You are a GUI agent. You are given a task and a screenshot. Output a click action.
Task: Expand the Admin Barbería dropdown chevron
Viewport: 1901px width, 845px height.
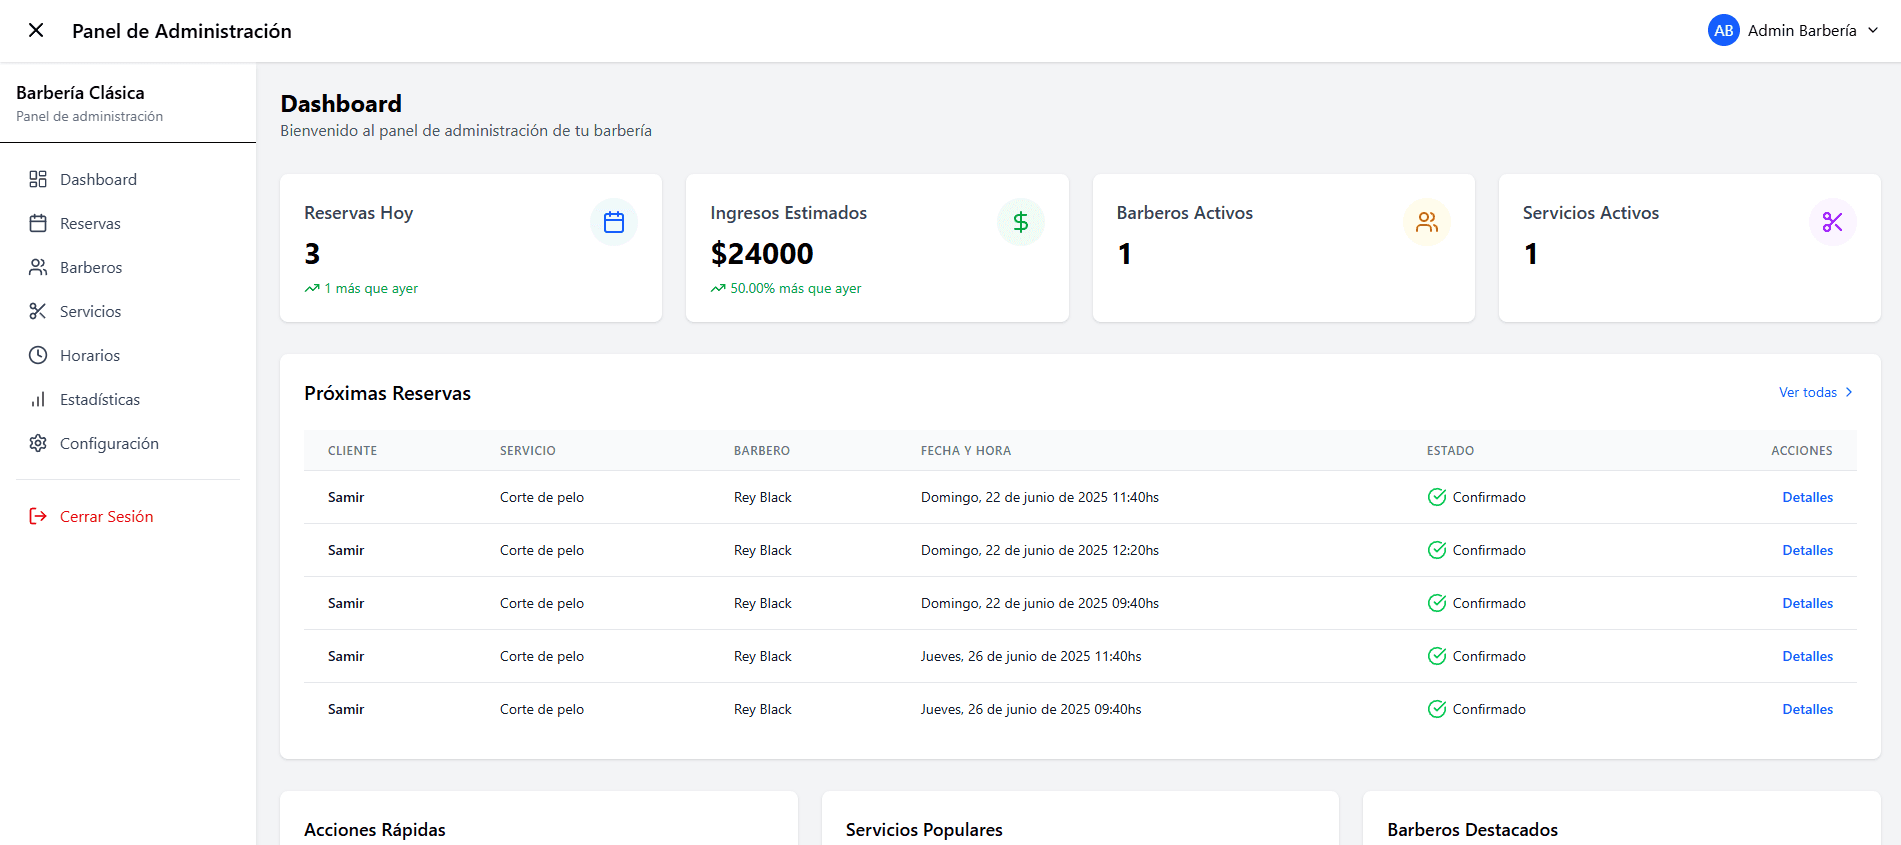1873,30
